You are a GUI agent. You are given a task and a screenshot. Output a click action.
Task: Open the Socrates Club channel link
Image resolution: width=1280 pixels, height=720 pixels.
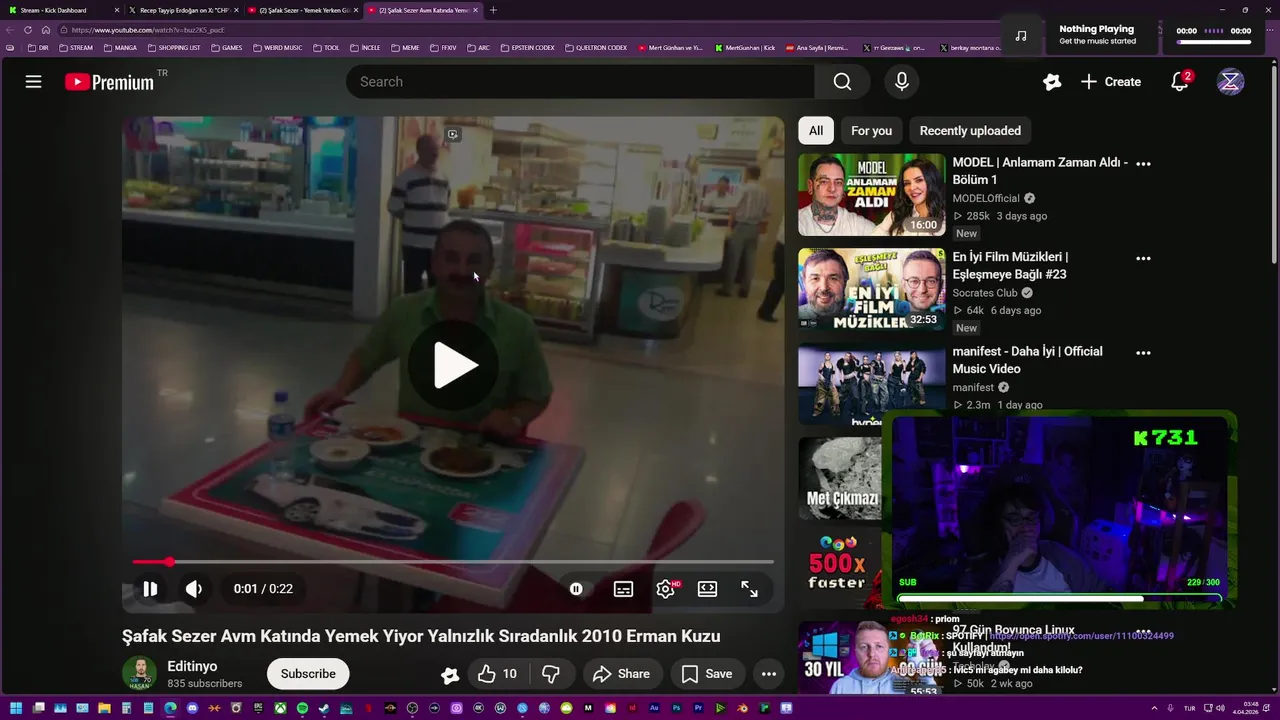click(x=985, y=293)
